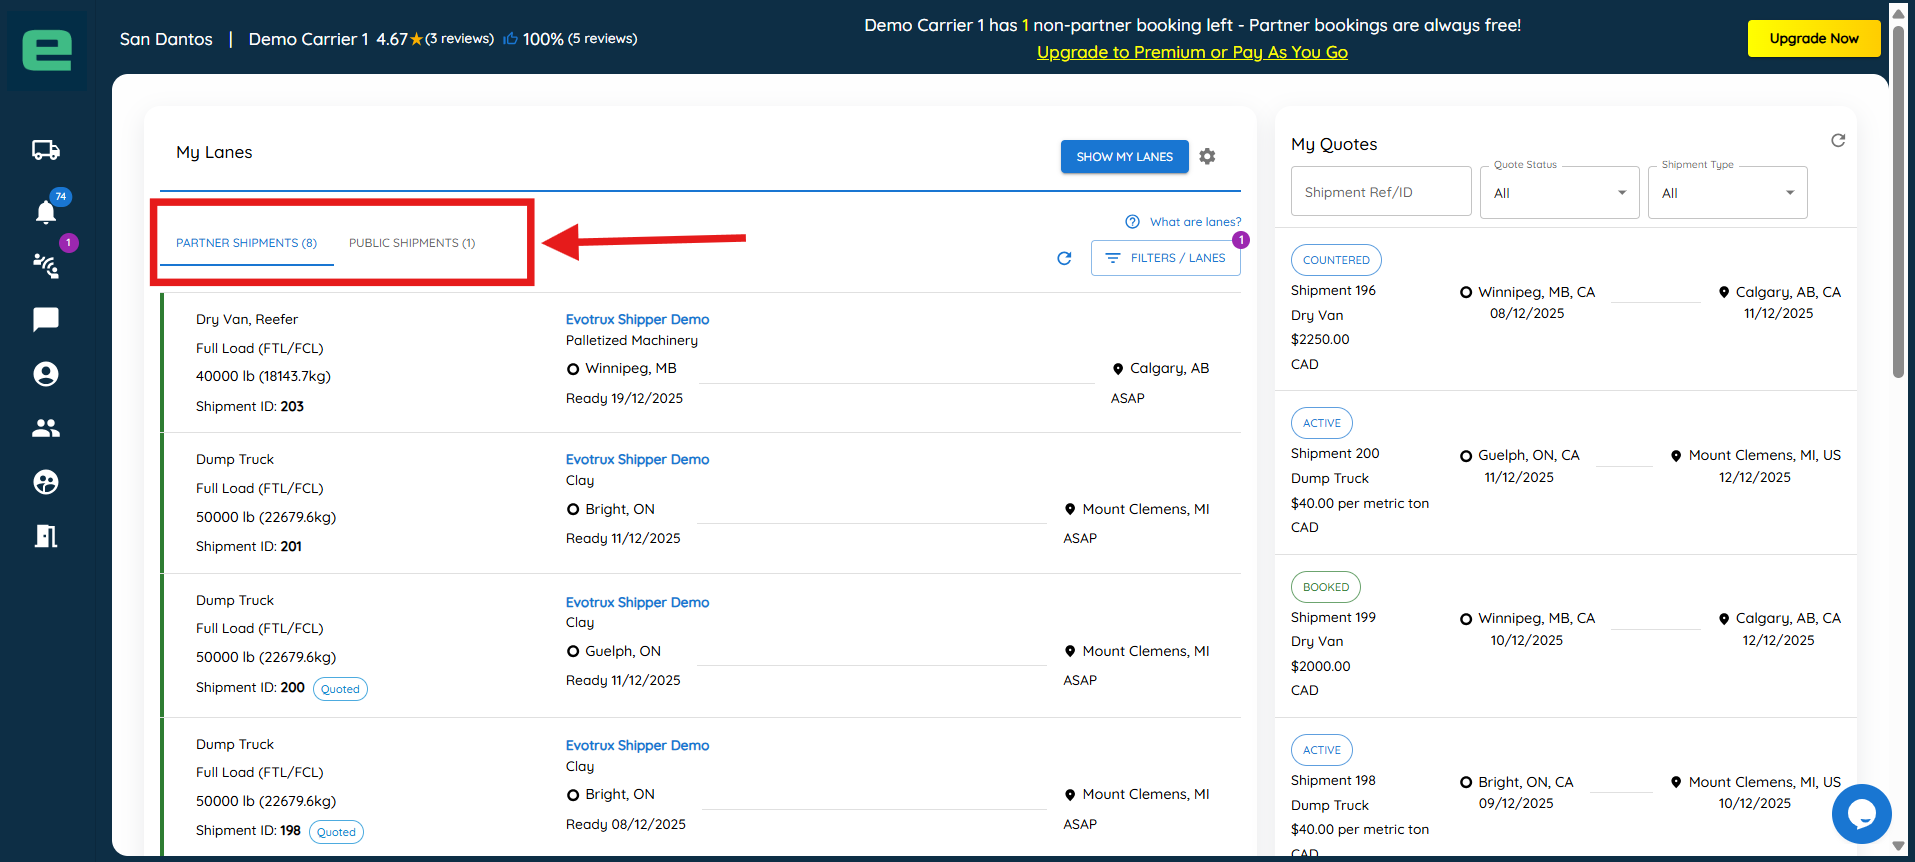1915x862 pixels.
Task: Select the Shipment ID: 201 text
Action: [x=249, y=546]
